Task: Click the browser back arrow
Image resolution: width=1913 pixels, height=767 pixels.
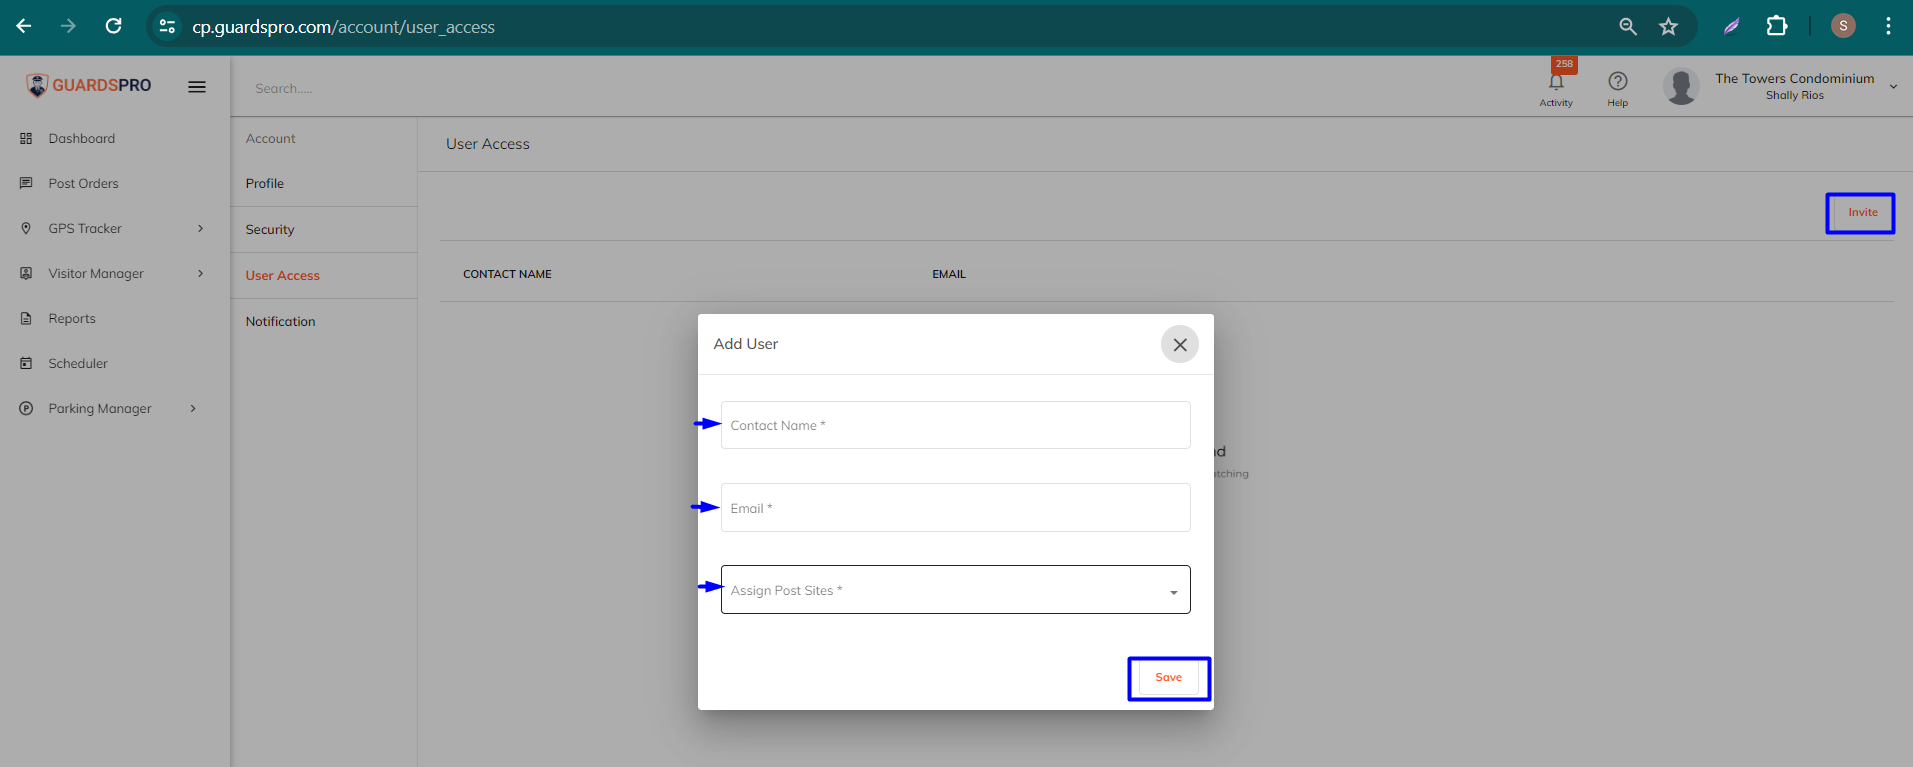Action: click(24, 26)
